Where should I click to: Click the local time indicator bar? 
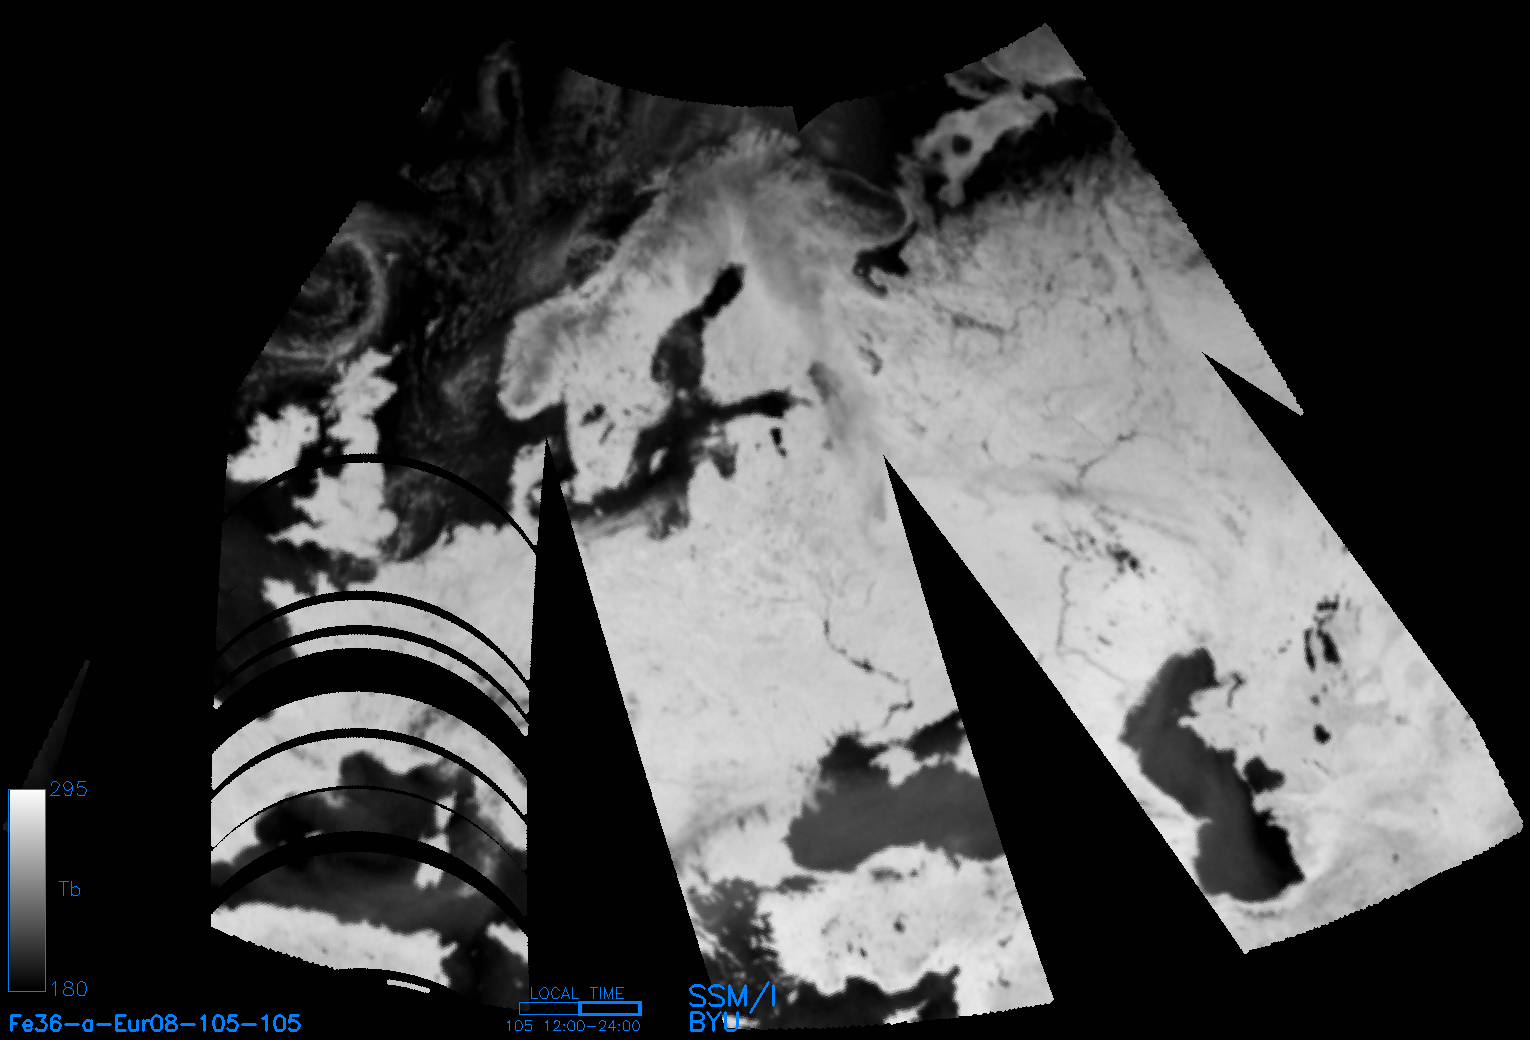tap(580, 1008)
